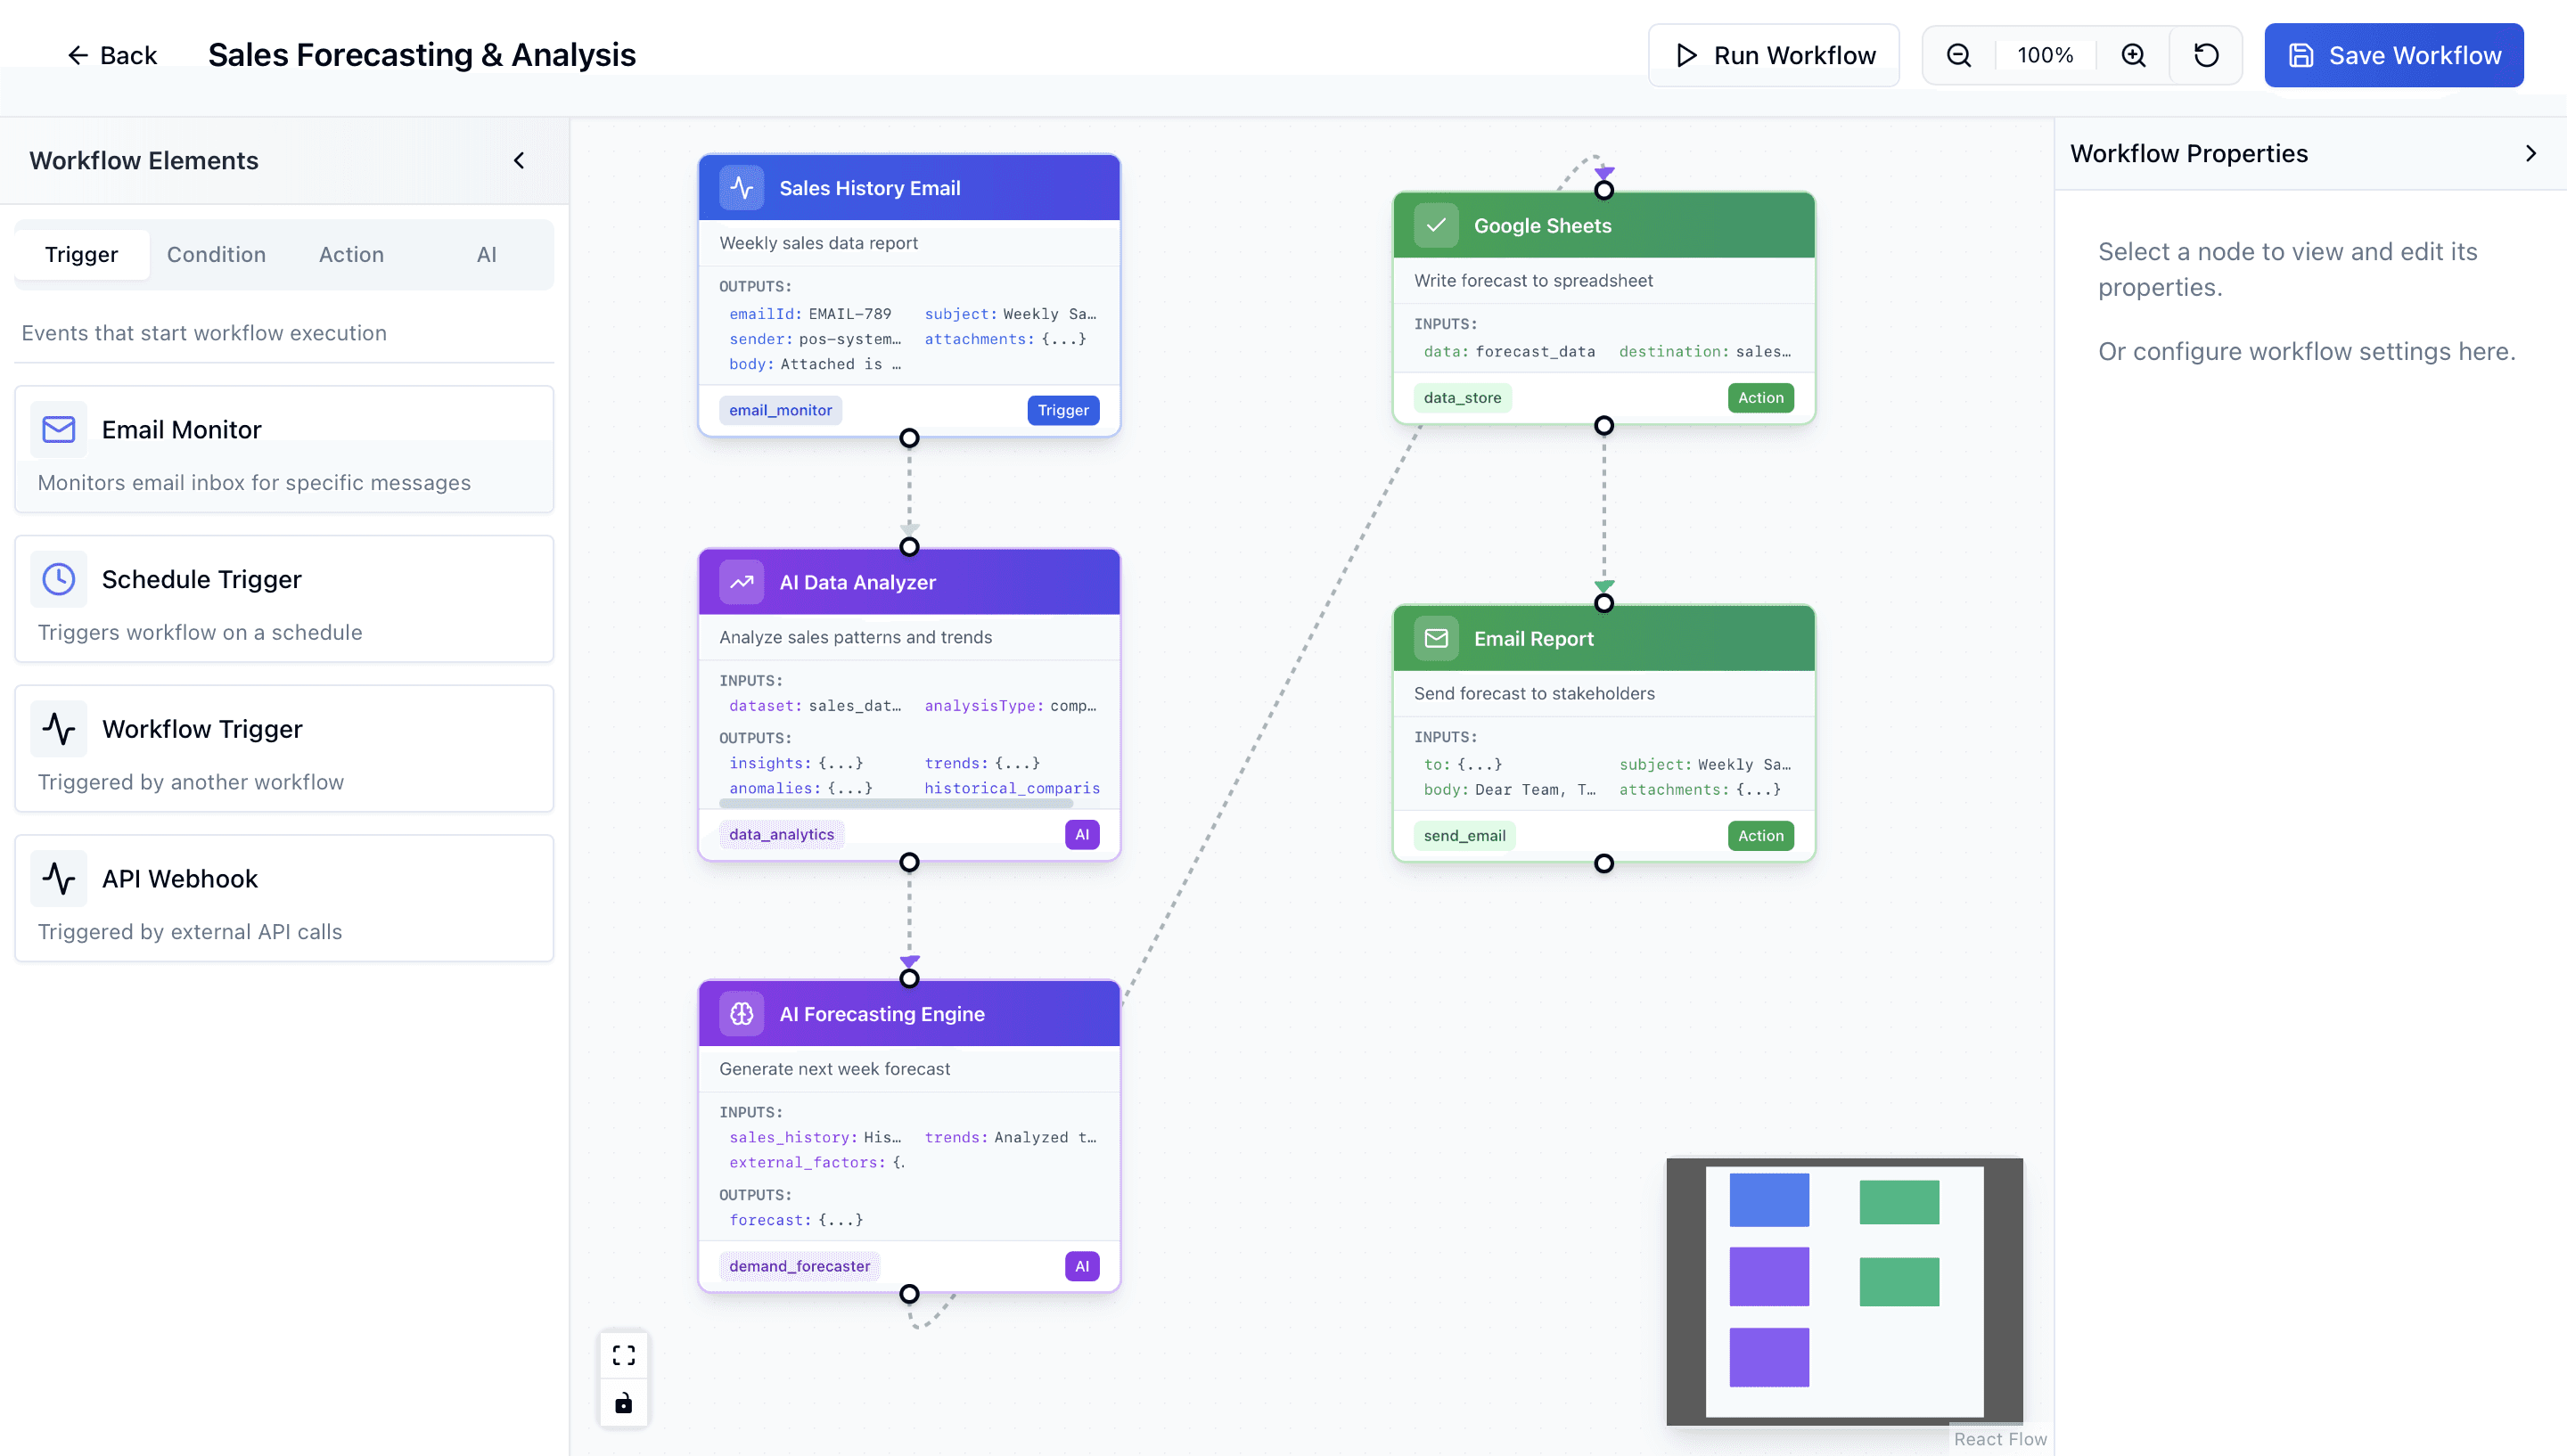Click the horizontal scrollbar in AI Data Analyzer

897,803
